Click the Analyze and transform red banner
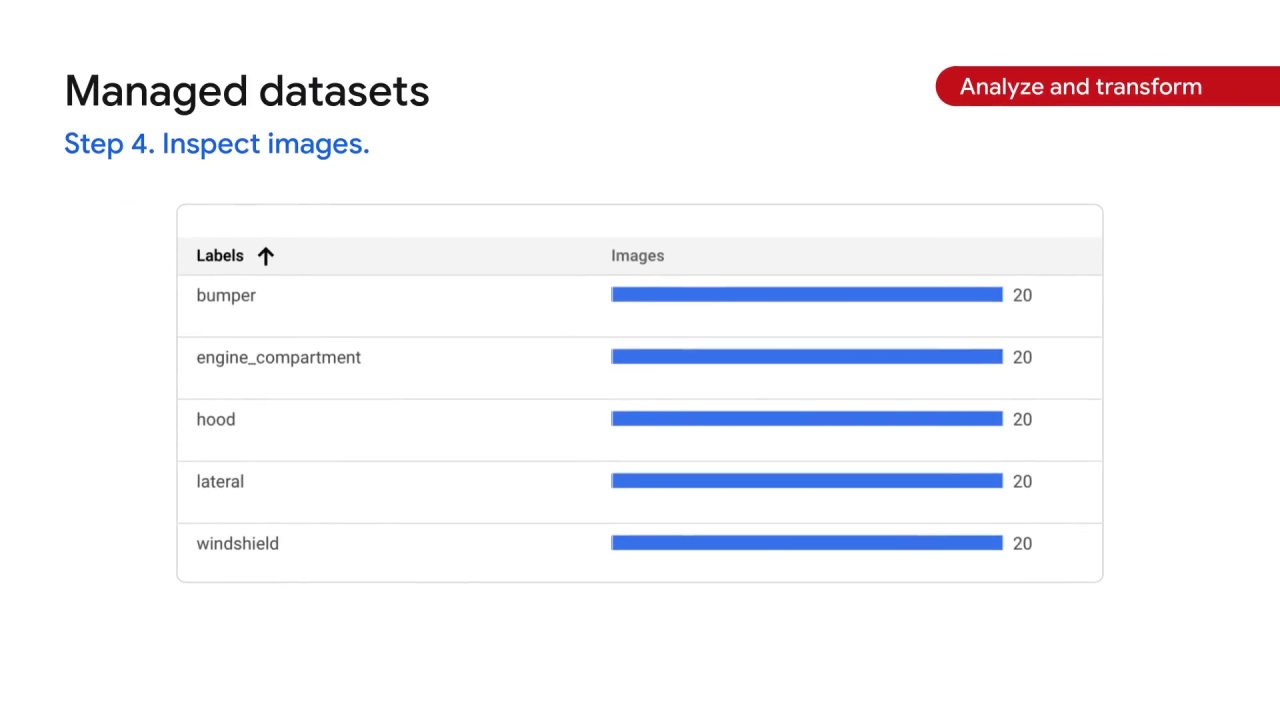Image resolution: width=1280 pixels, height=720 pixels. pos(1108,87)
